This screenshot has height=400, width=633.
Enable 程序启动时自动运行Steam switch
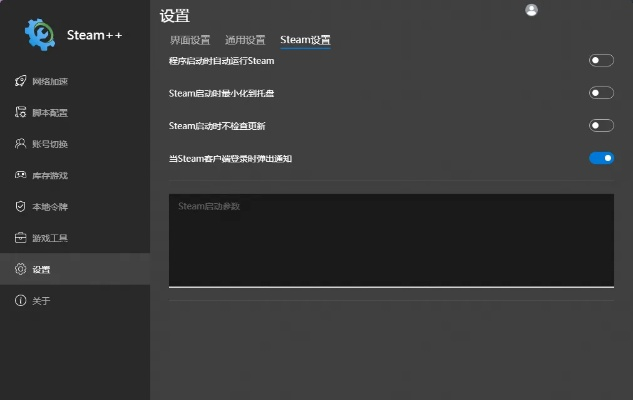601,61
